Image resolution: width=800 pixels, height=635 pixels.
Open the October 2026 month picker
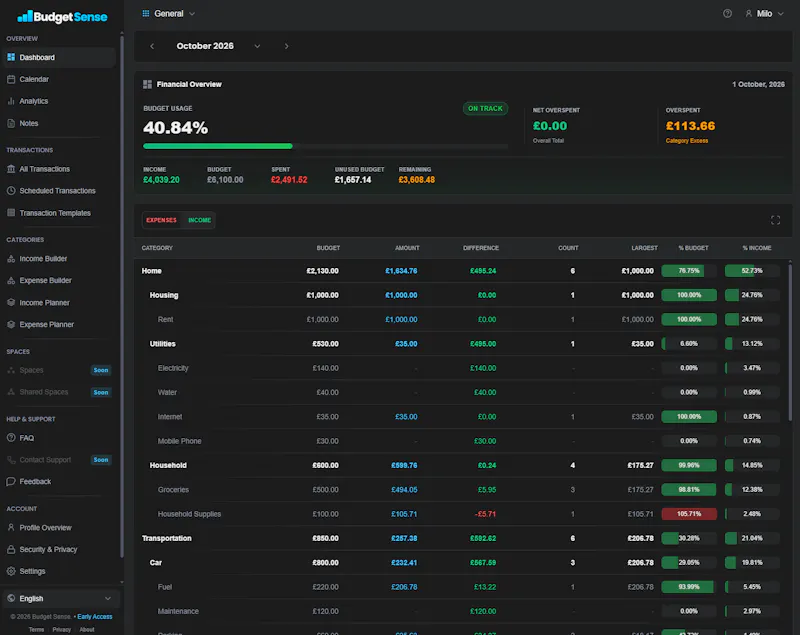pos(218,46)
